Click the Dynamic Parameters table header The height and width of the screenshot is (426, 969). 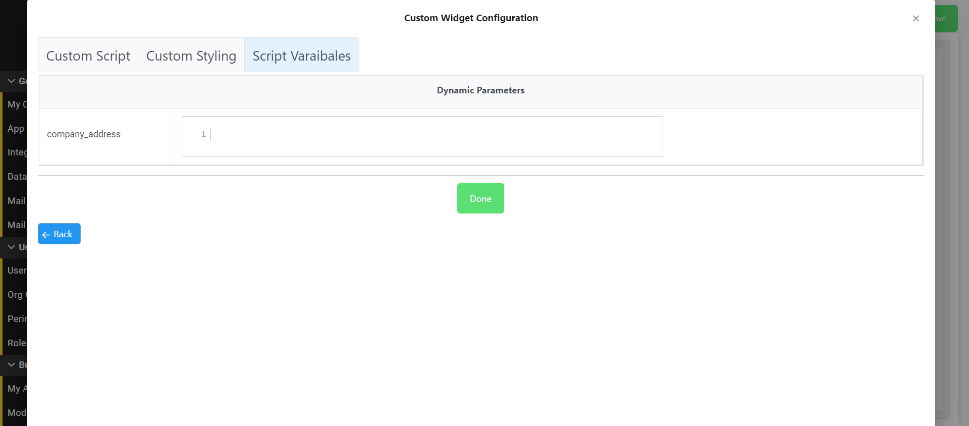[480, 90]
